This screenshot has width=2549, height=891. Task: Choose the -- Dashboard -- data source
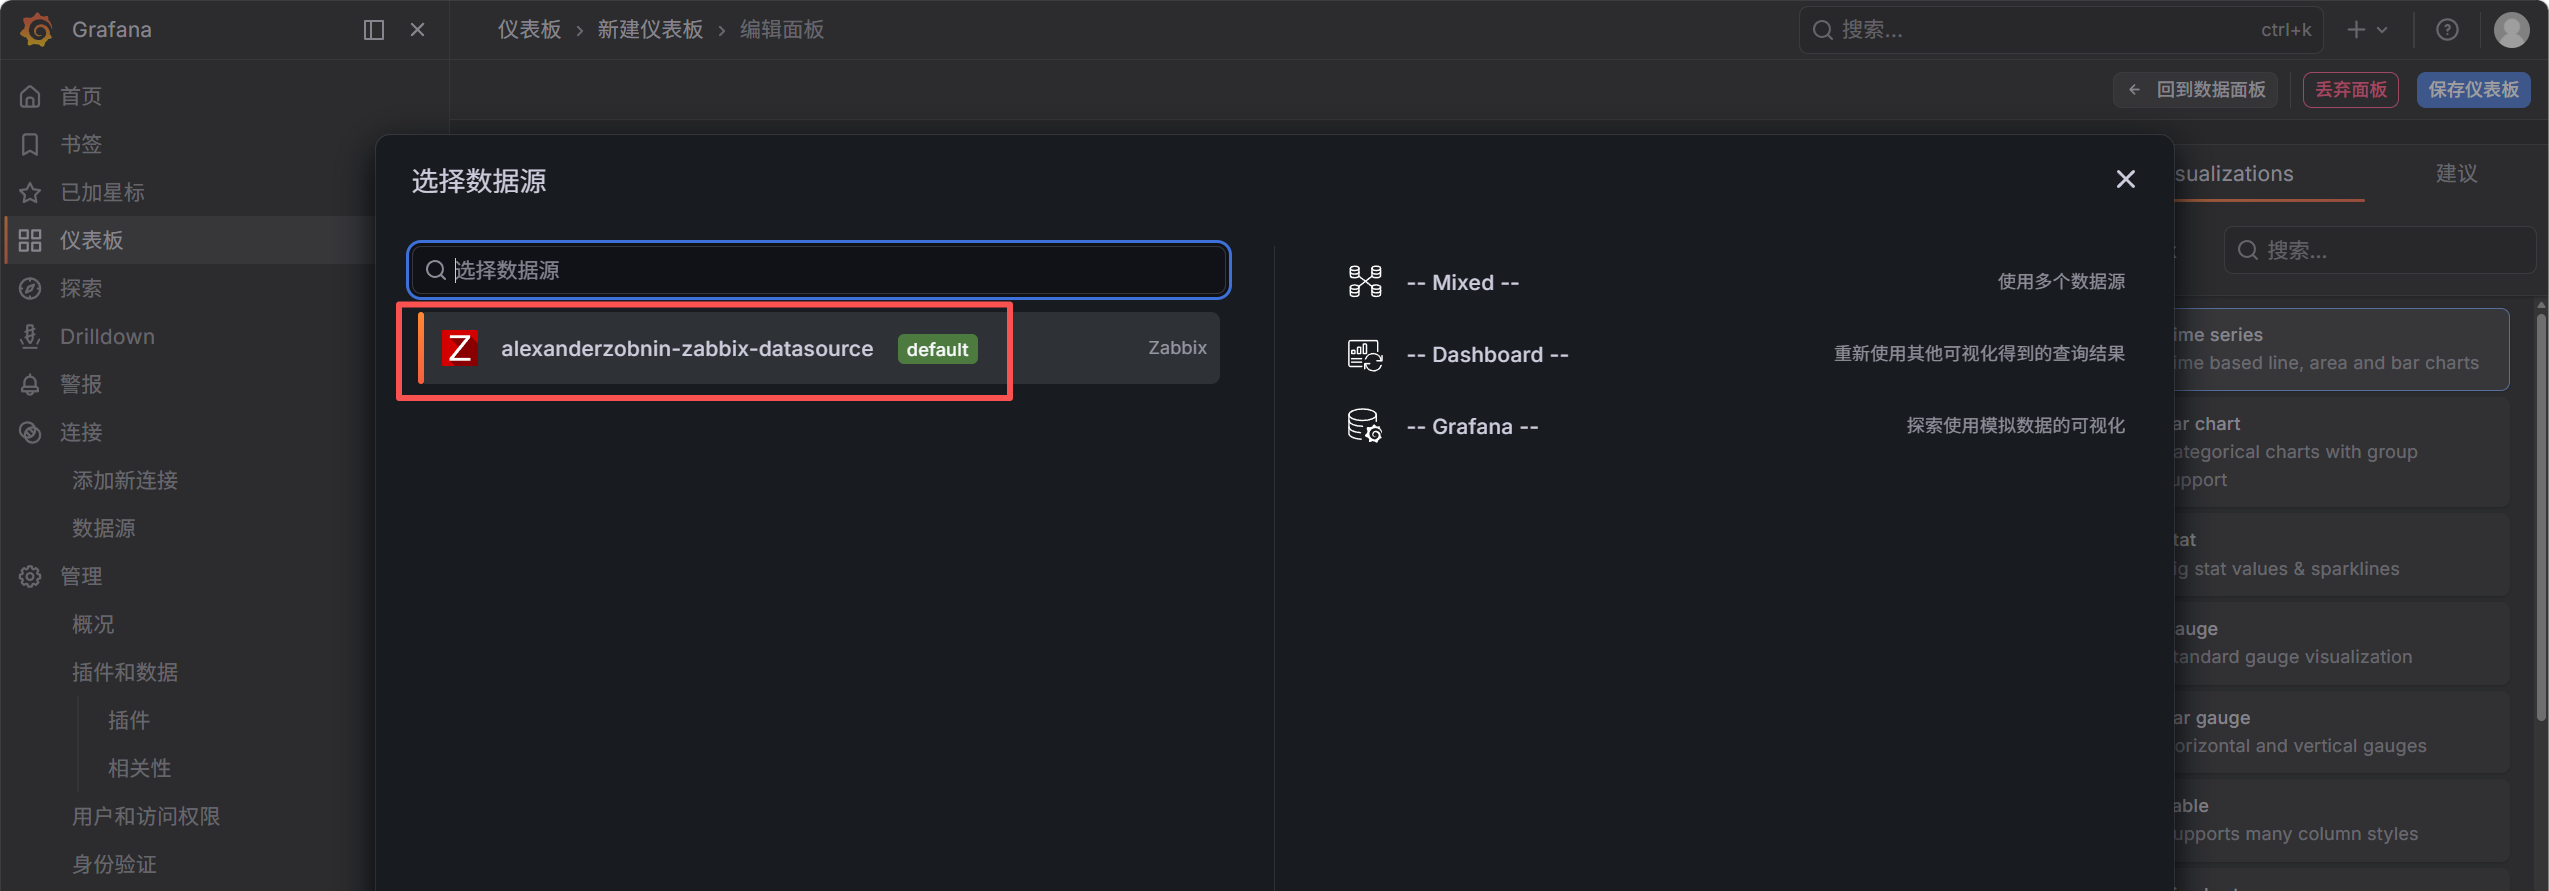point(1735,354)
